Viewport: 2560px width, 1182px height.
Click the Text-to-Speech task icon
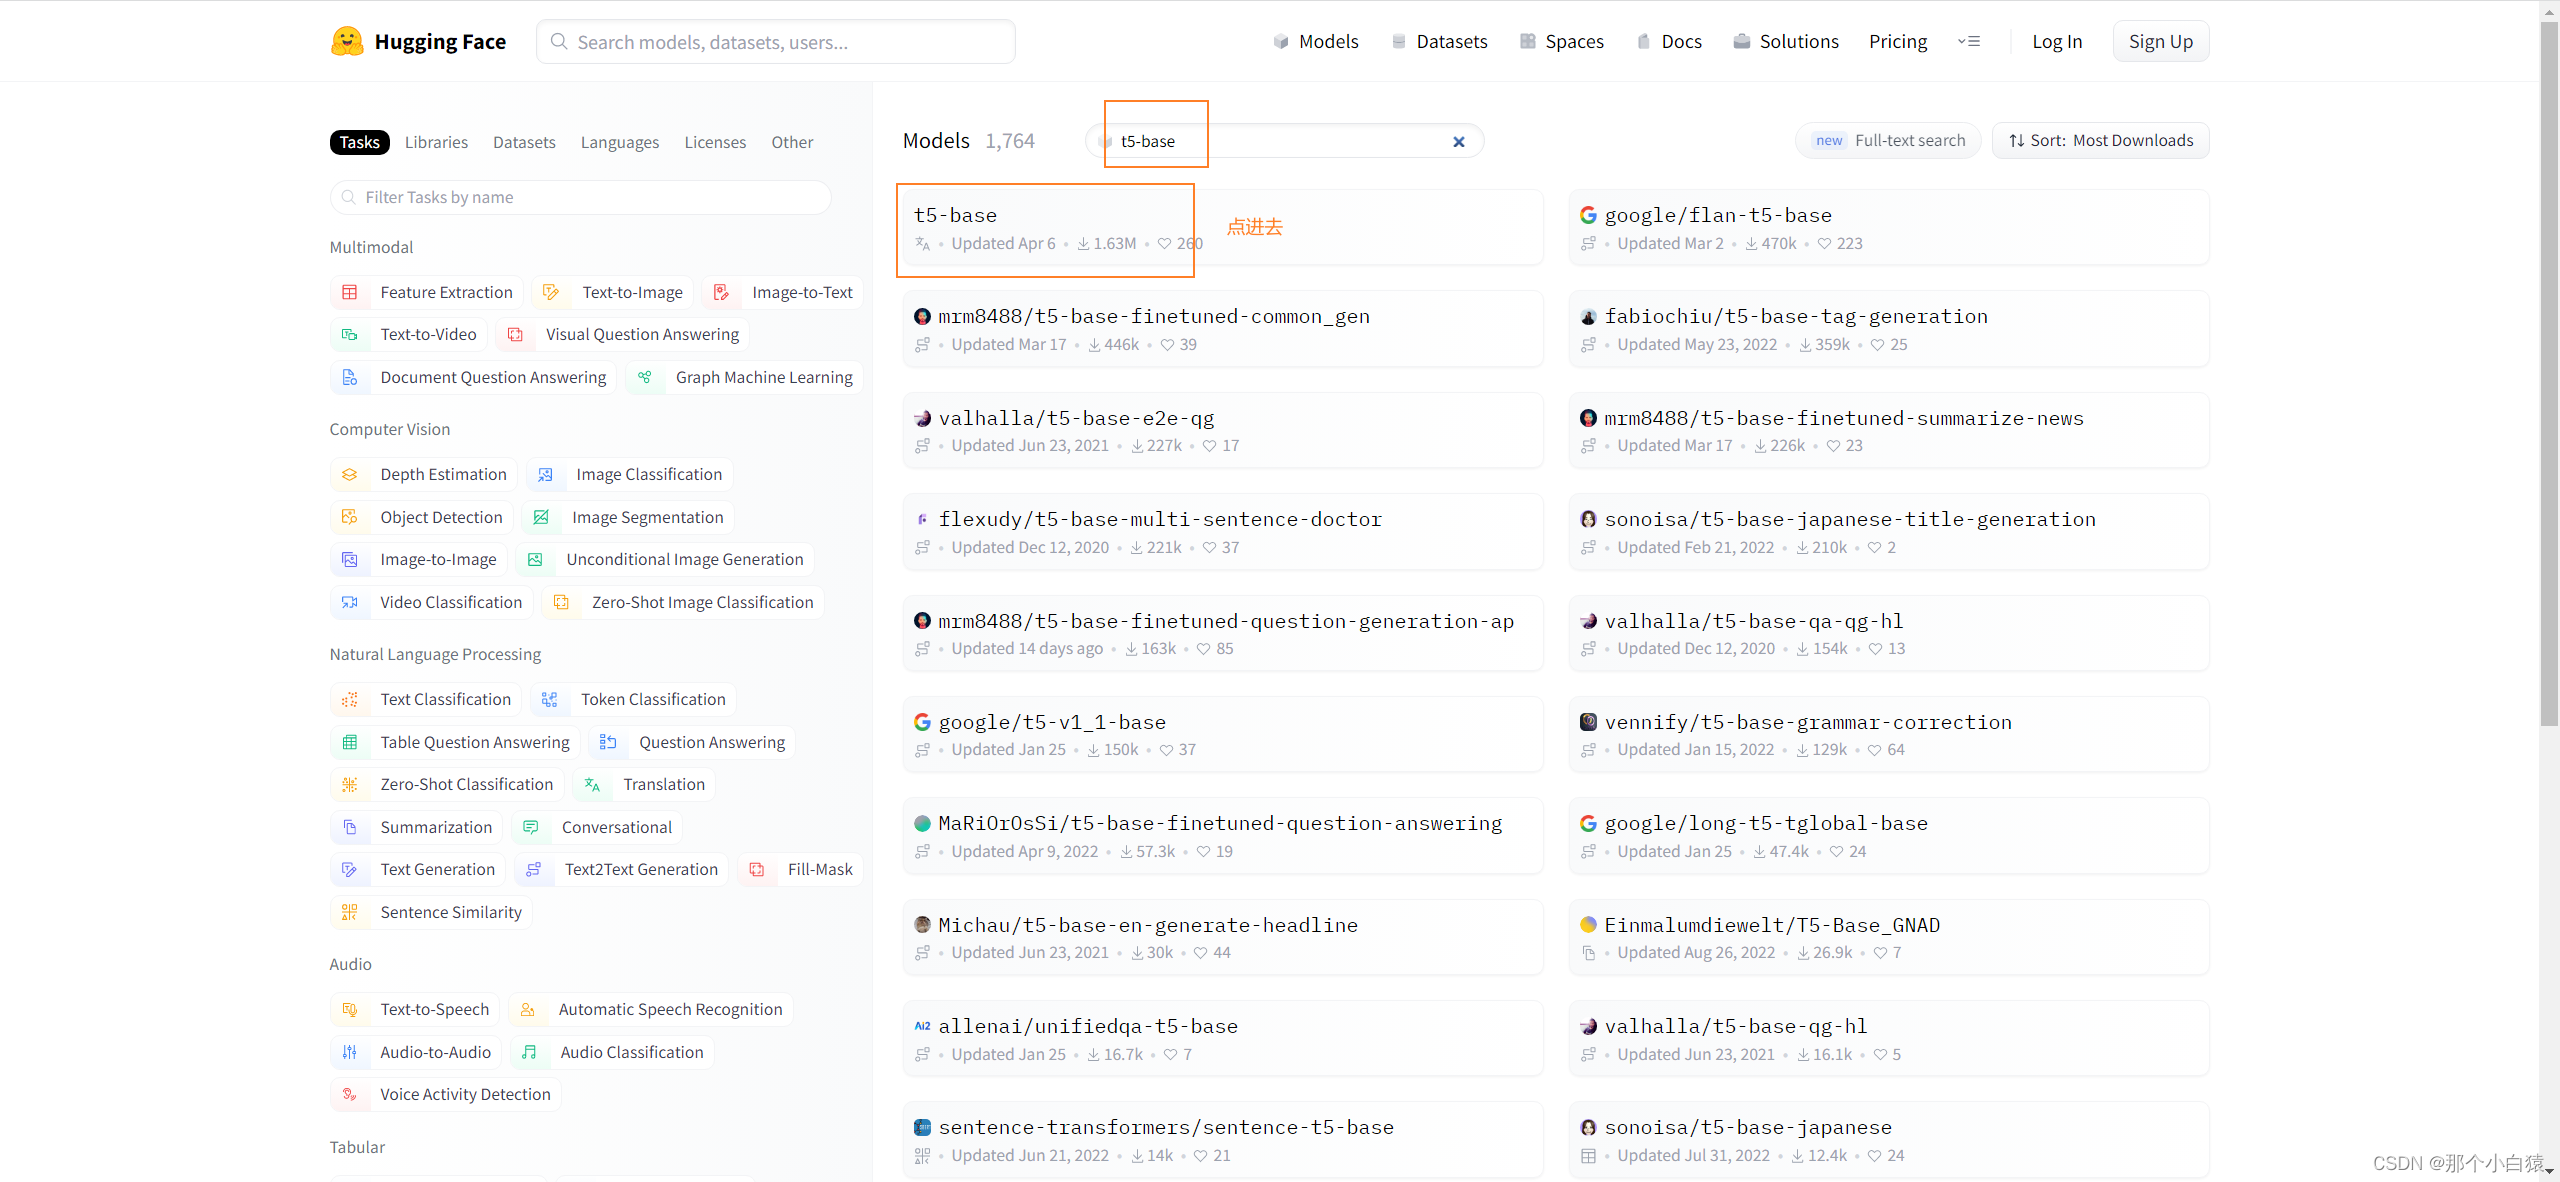pos(350,1010)
